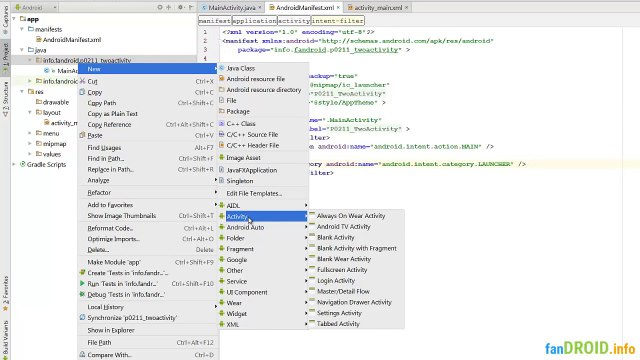Choose Login Activity template
This screenshot has height=360, width=640.
click(x=356, y=281)
